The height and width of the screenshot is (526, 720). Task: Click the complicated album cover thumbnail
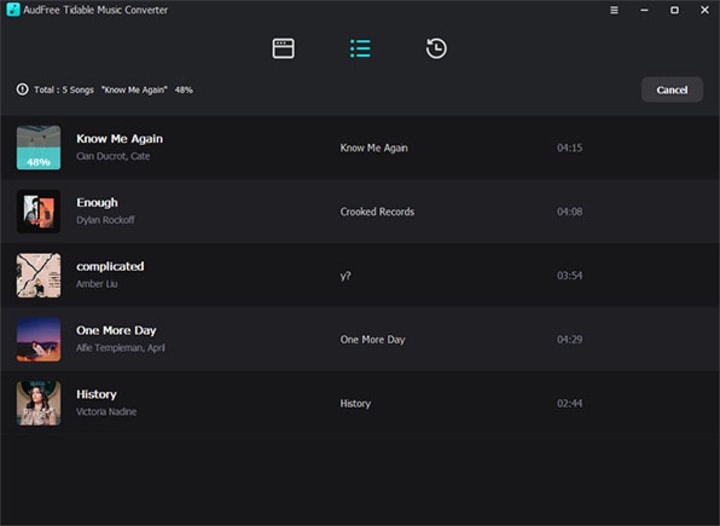tap(39, 275)
